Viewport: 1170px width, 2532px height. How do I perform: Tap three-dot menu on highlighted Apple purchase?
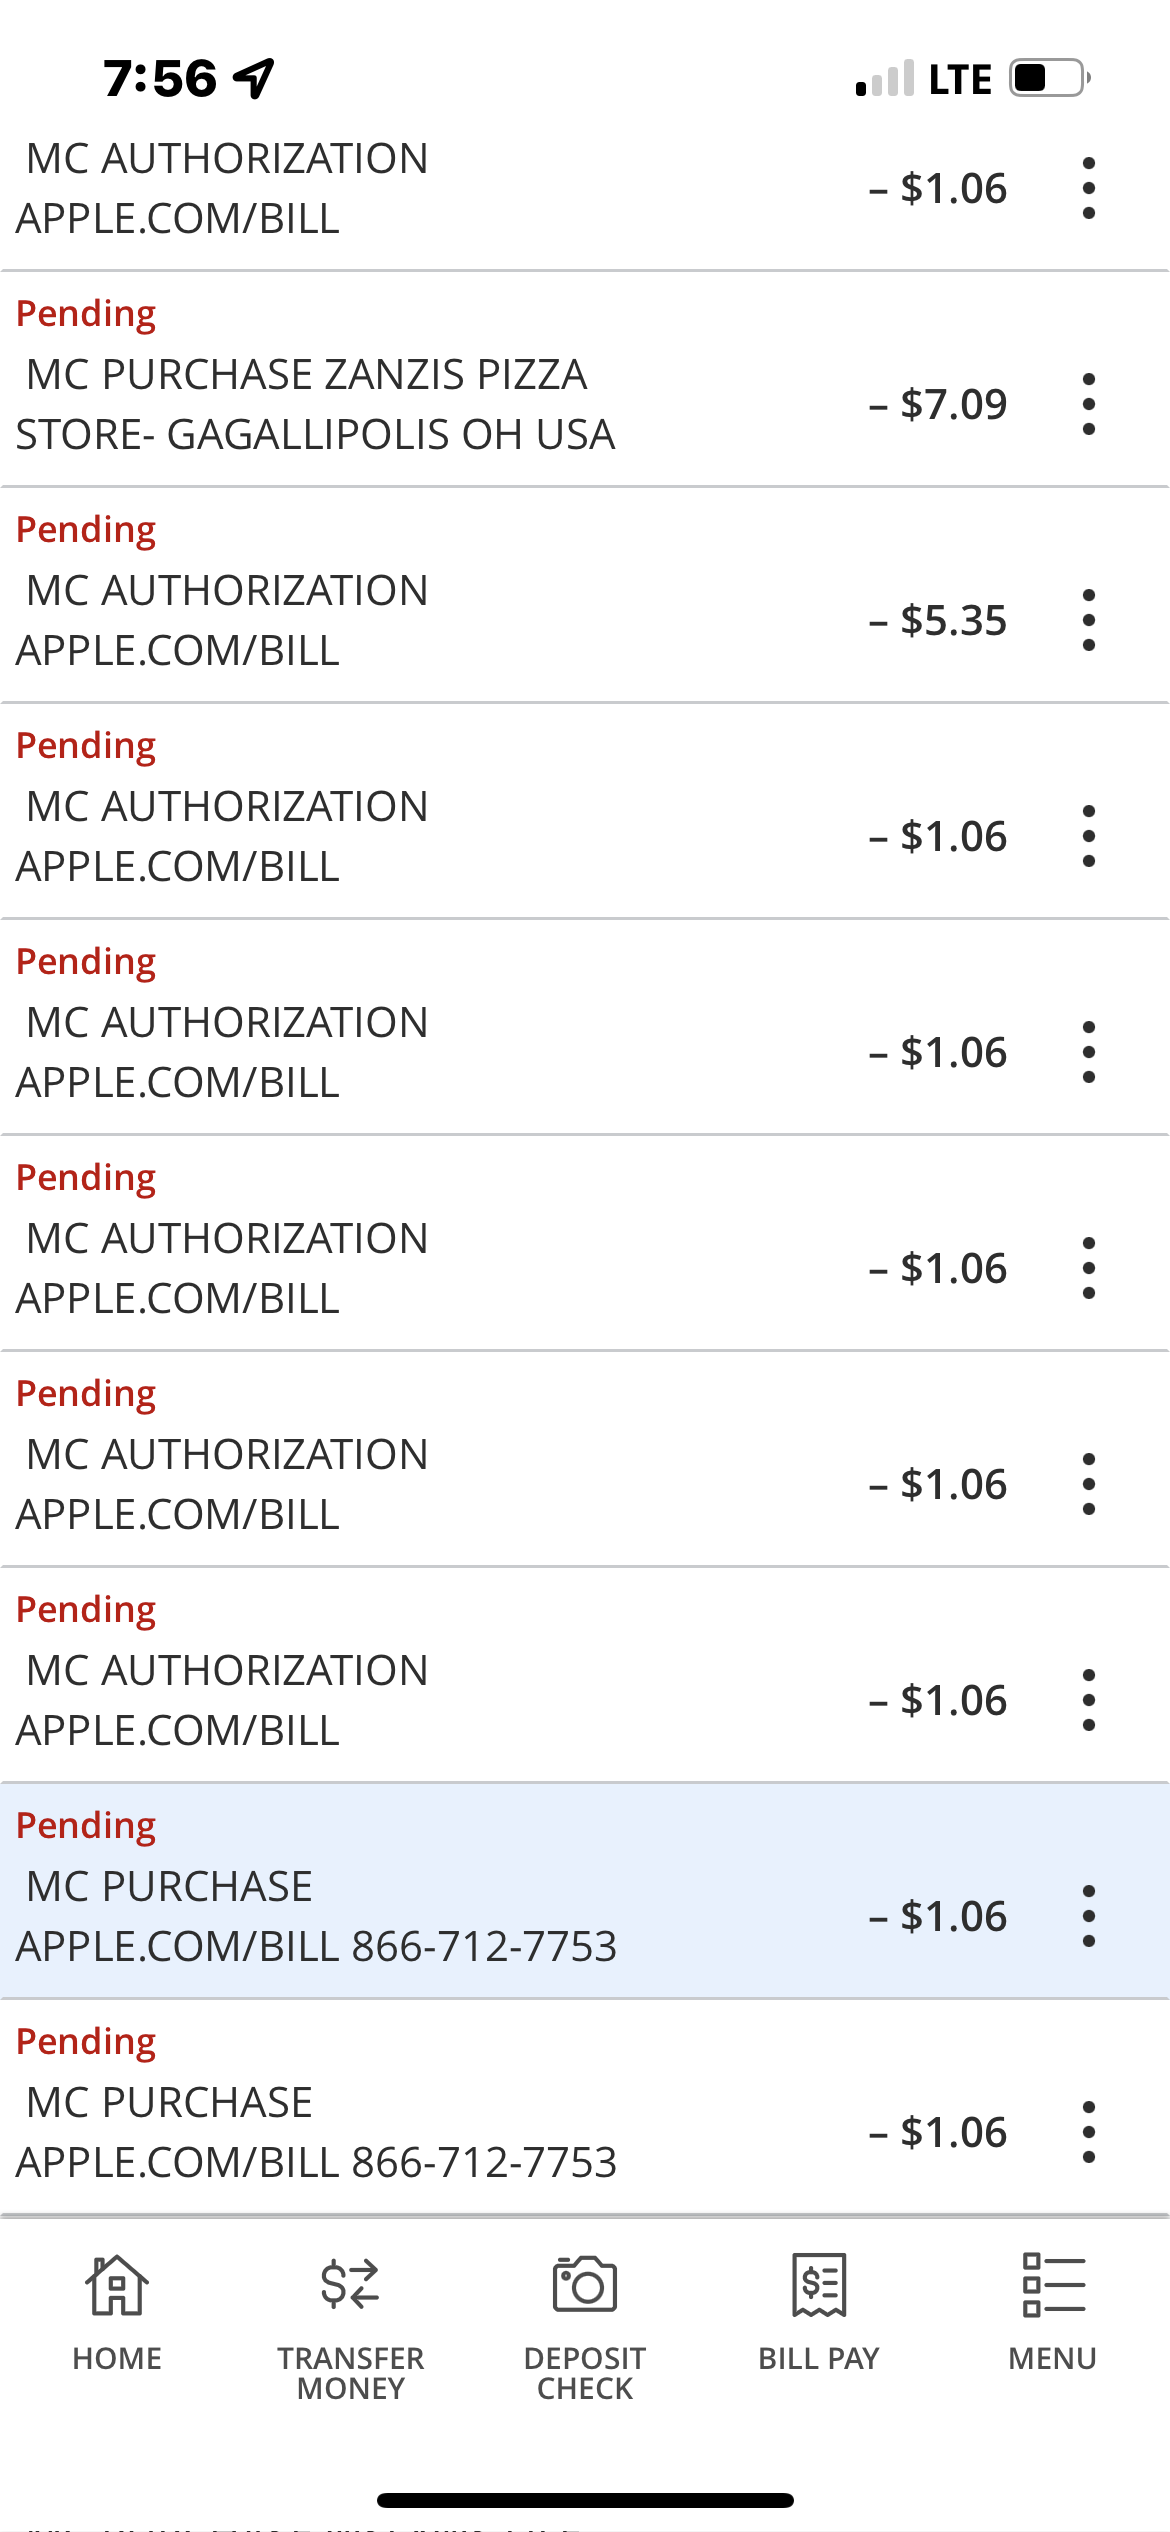1088,1916
